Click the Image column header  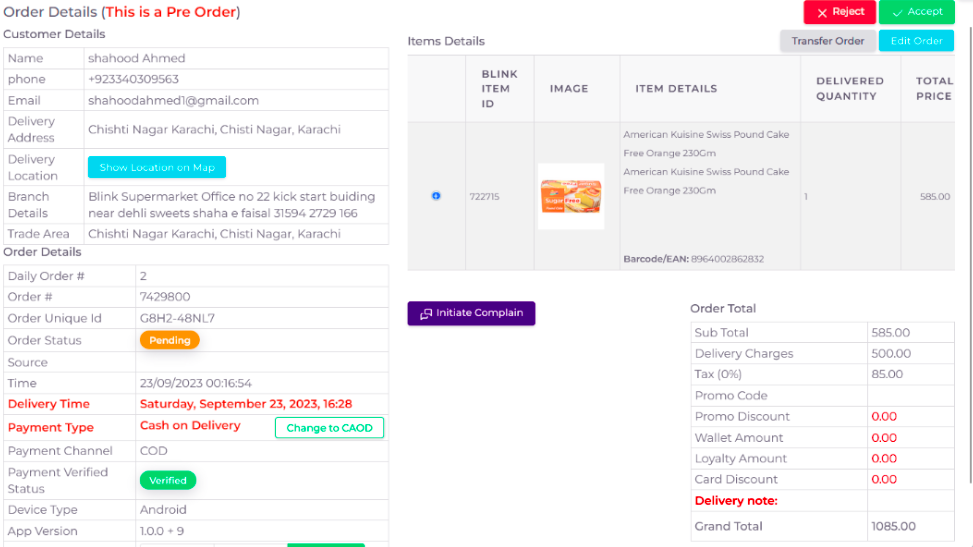[x=569, y=88]
